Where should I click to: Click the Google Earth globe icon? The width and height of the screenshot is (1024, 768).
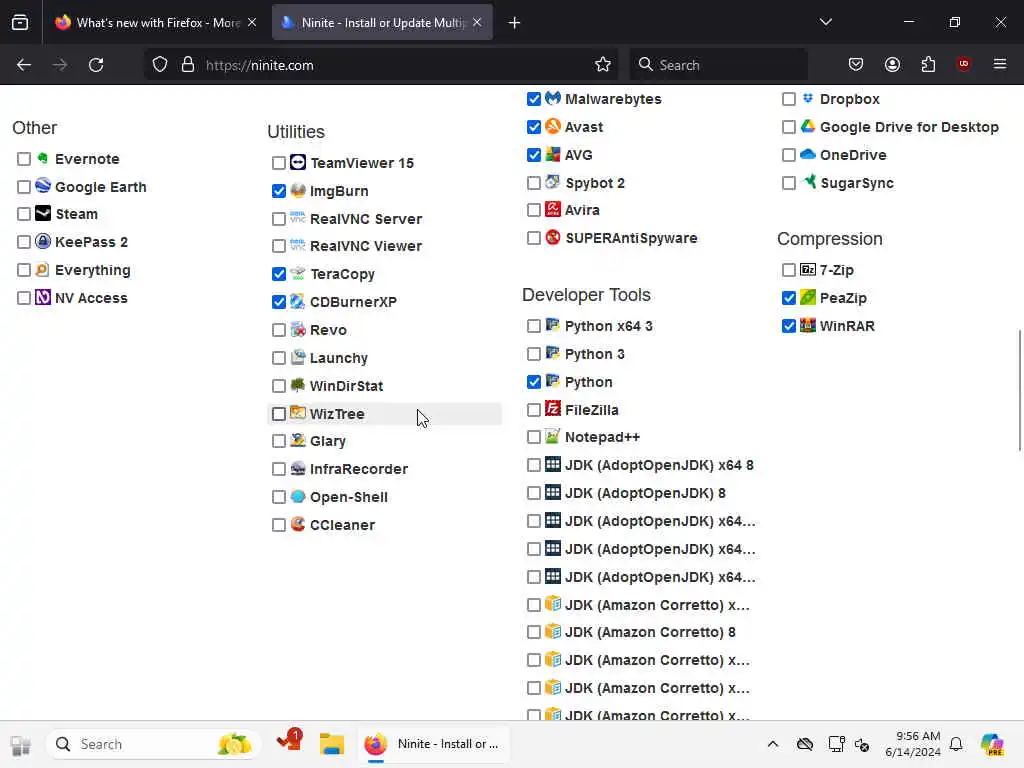pos(42,185)
